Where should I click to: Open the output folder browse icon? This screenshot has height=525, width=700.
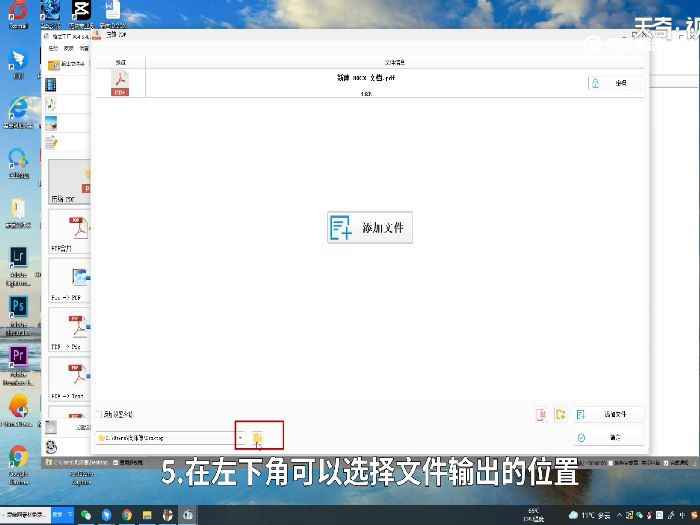coord(258,438)
